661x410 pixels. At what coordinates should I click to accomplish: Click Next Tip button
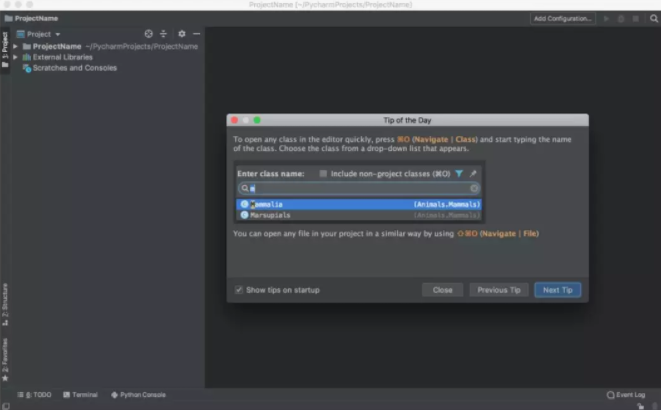pos(558,290)
